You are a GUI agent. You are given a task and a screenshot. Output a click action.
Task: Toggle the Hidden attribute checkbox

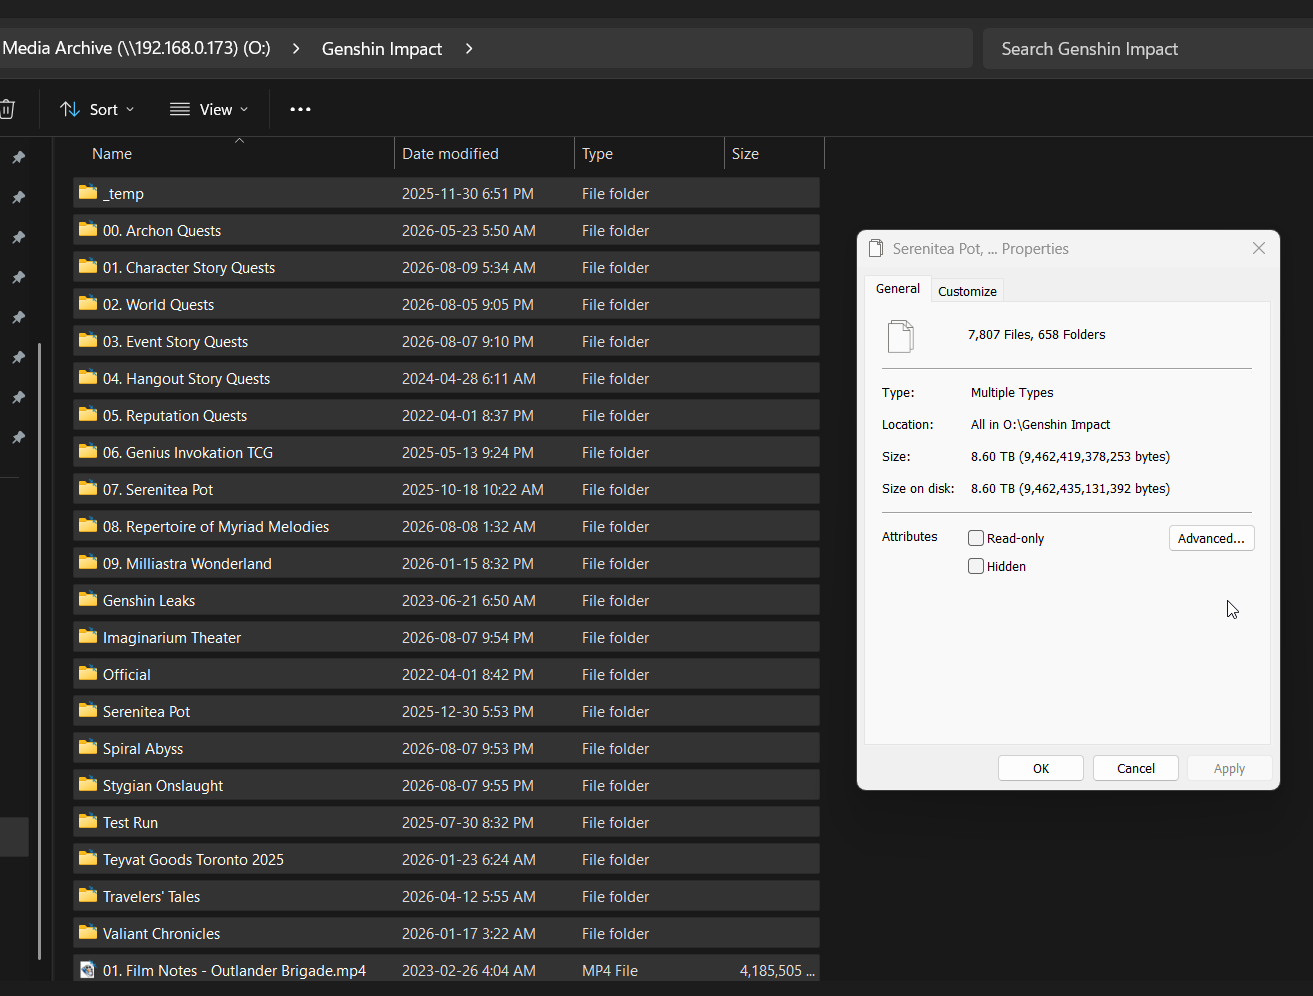tap(976, 566)
